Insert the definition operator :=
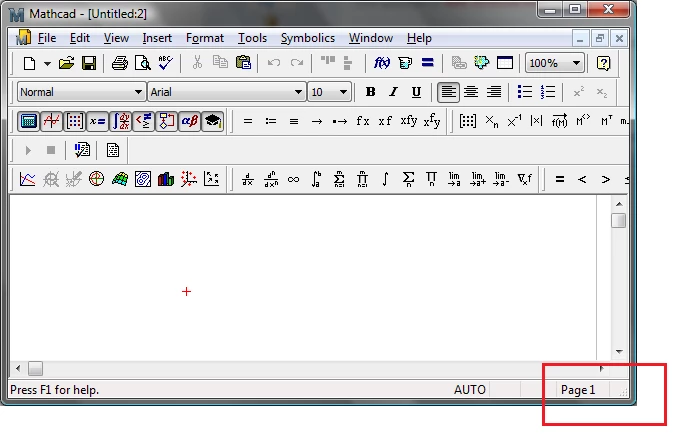Viewport: 690px width, 446px height. coord(271,121)
